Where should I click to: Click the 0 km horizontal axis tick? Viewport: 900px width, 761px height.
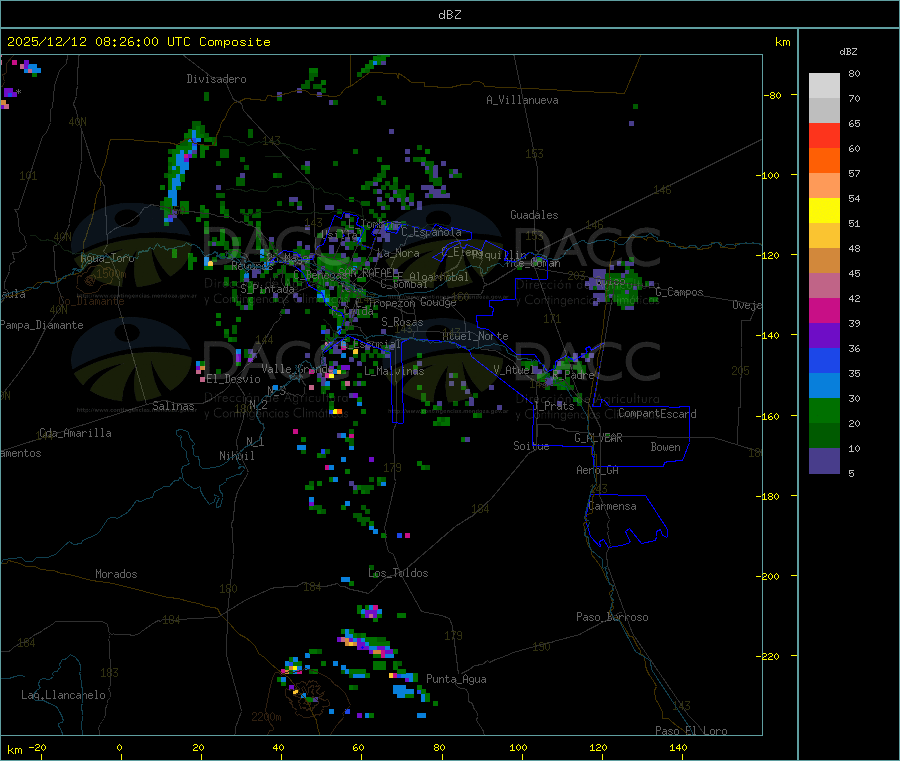pyautogui.click(x=119, y=747)
